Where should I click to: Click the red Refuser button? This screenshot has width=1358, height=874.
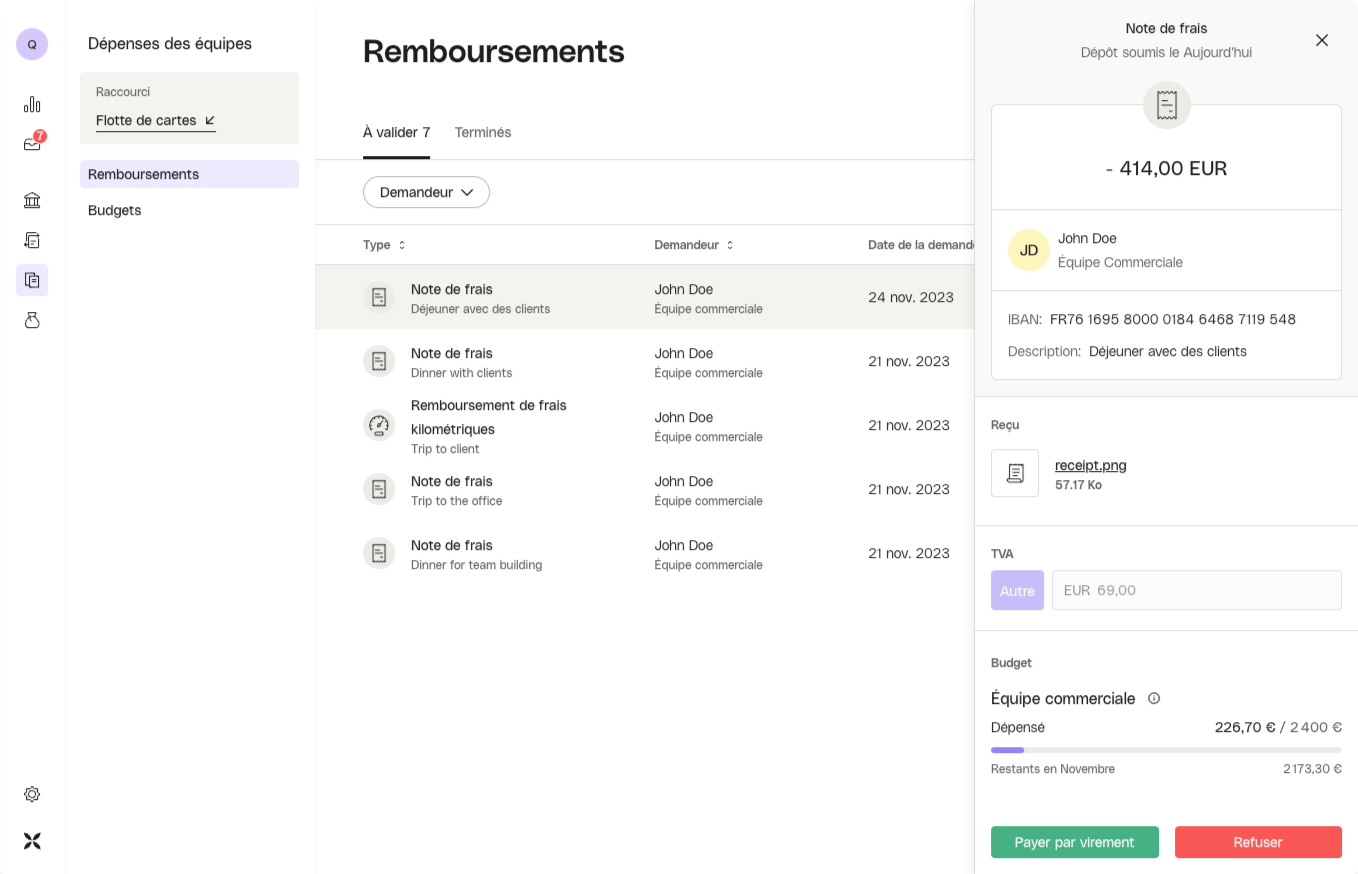pyautogui.click(x=1258, y=842)
